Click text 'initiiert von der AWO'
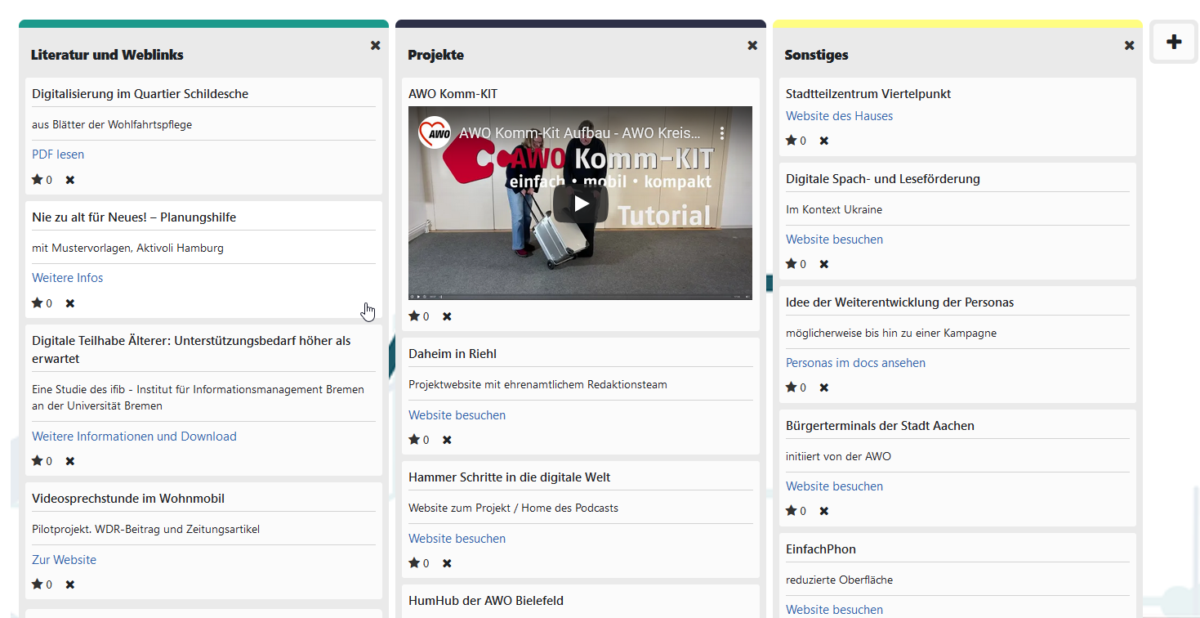This screenshot has height=618, width=1200. tap(838, 456)
